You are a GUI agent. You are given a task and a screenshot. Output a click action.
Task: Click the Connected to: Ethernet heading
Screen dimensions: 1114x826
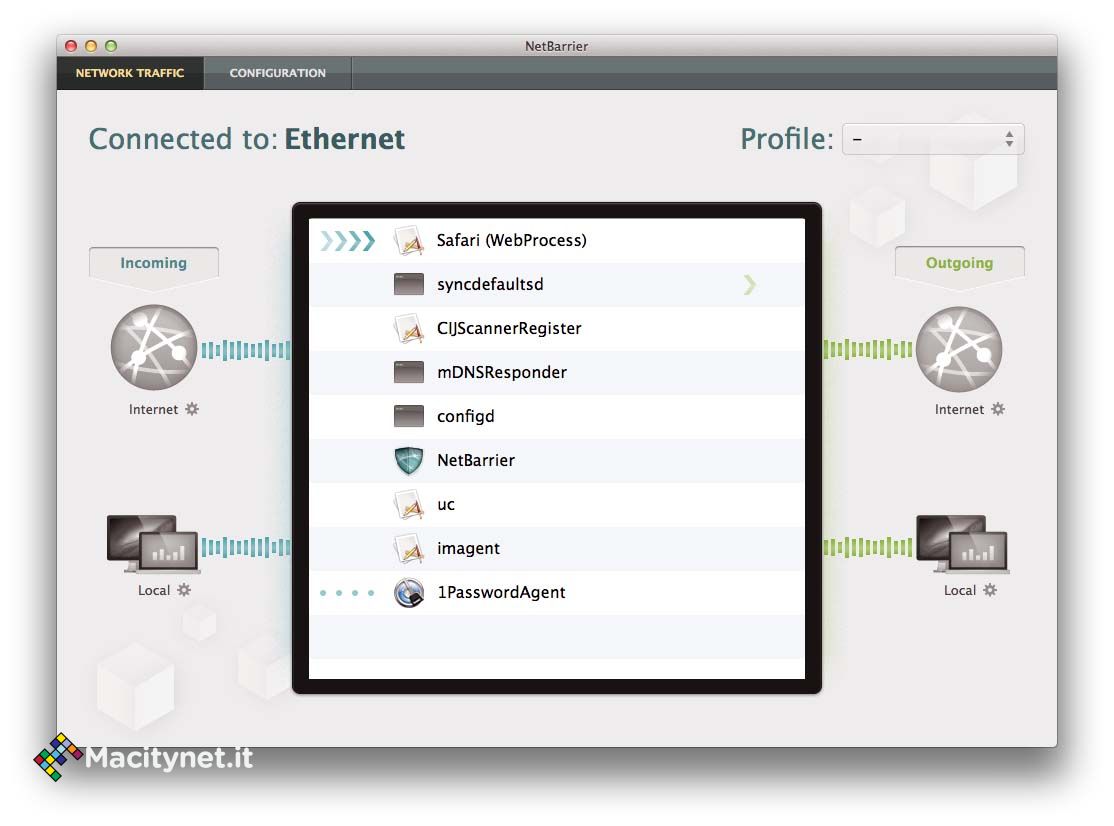click(247, 139)
